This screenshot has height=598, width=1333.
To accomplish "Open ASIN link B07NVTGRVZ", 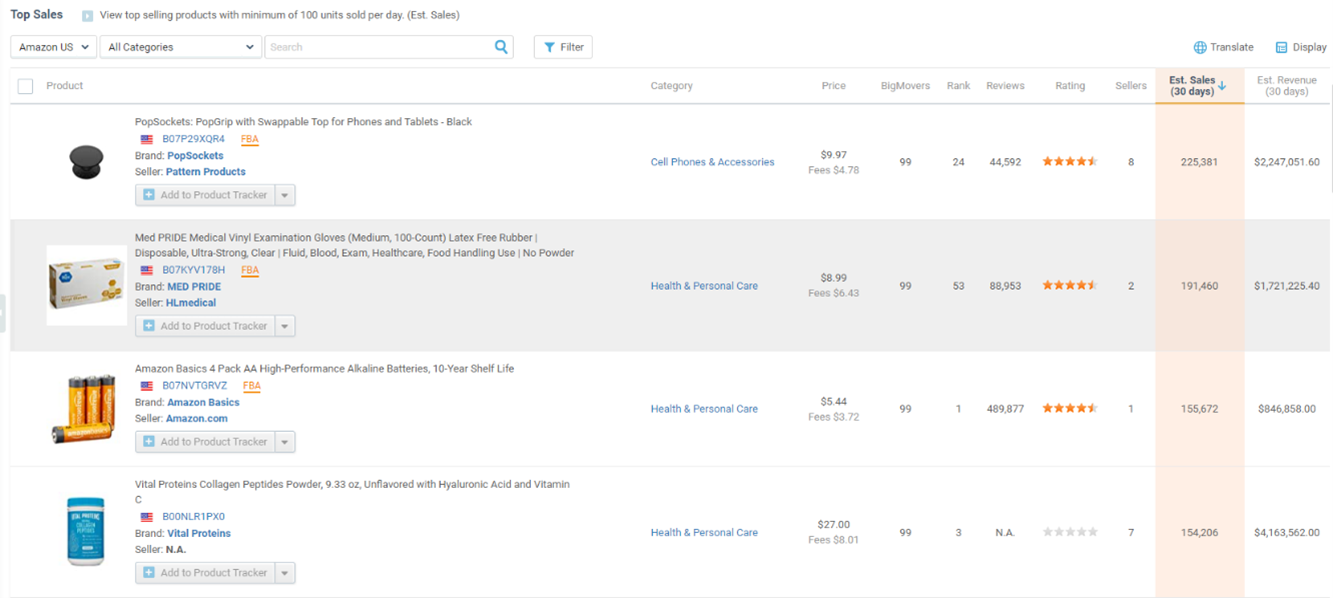I will click(x=195, y=386).
